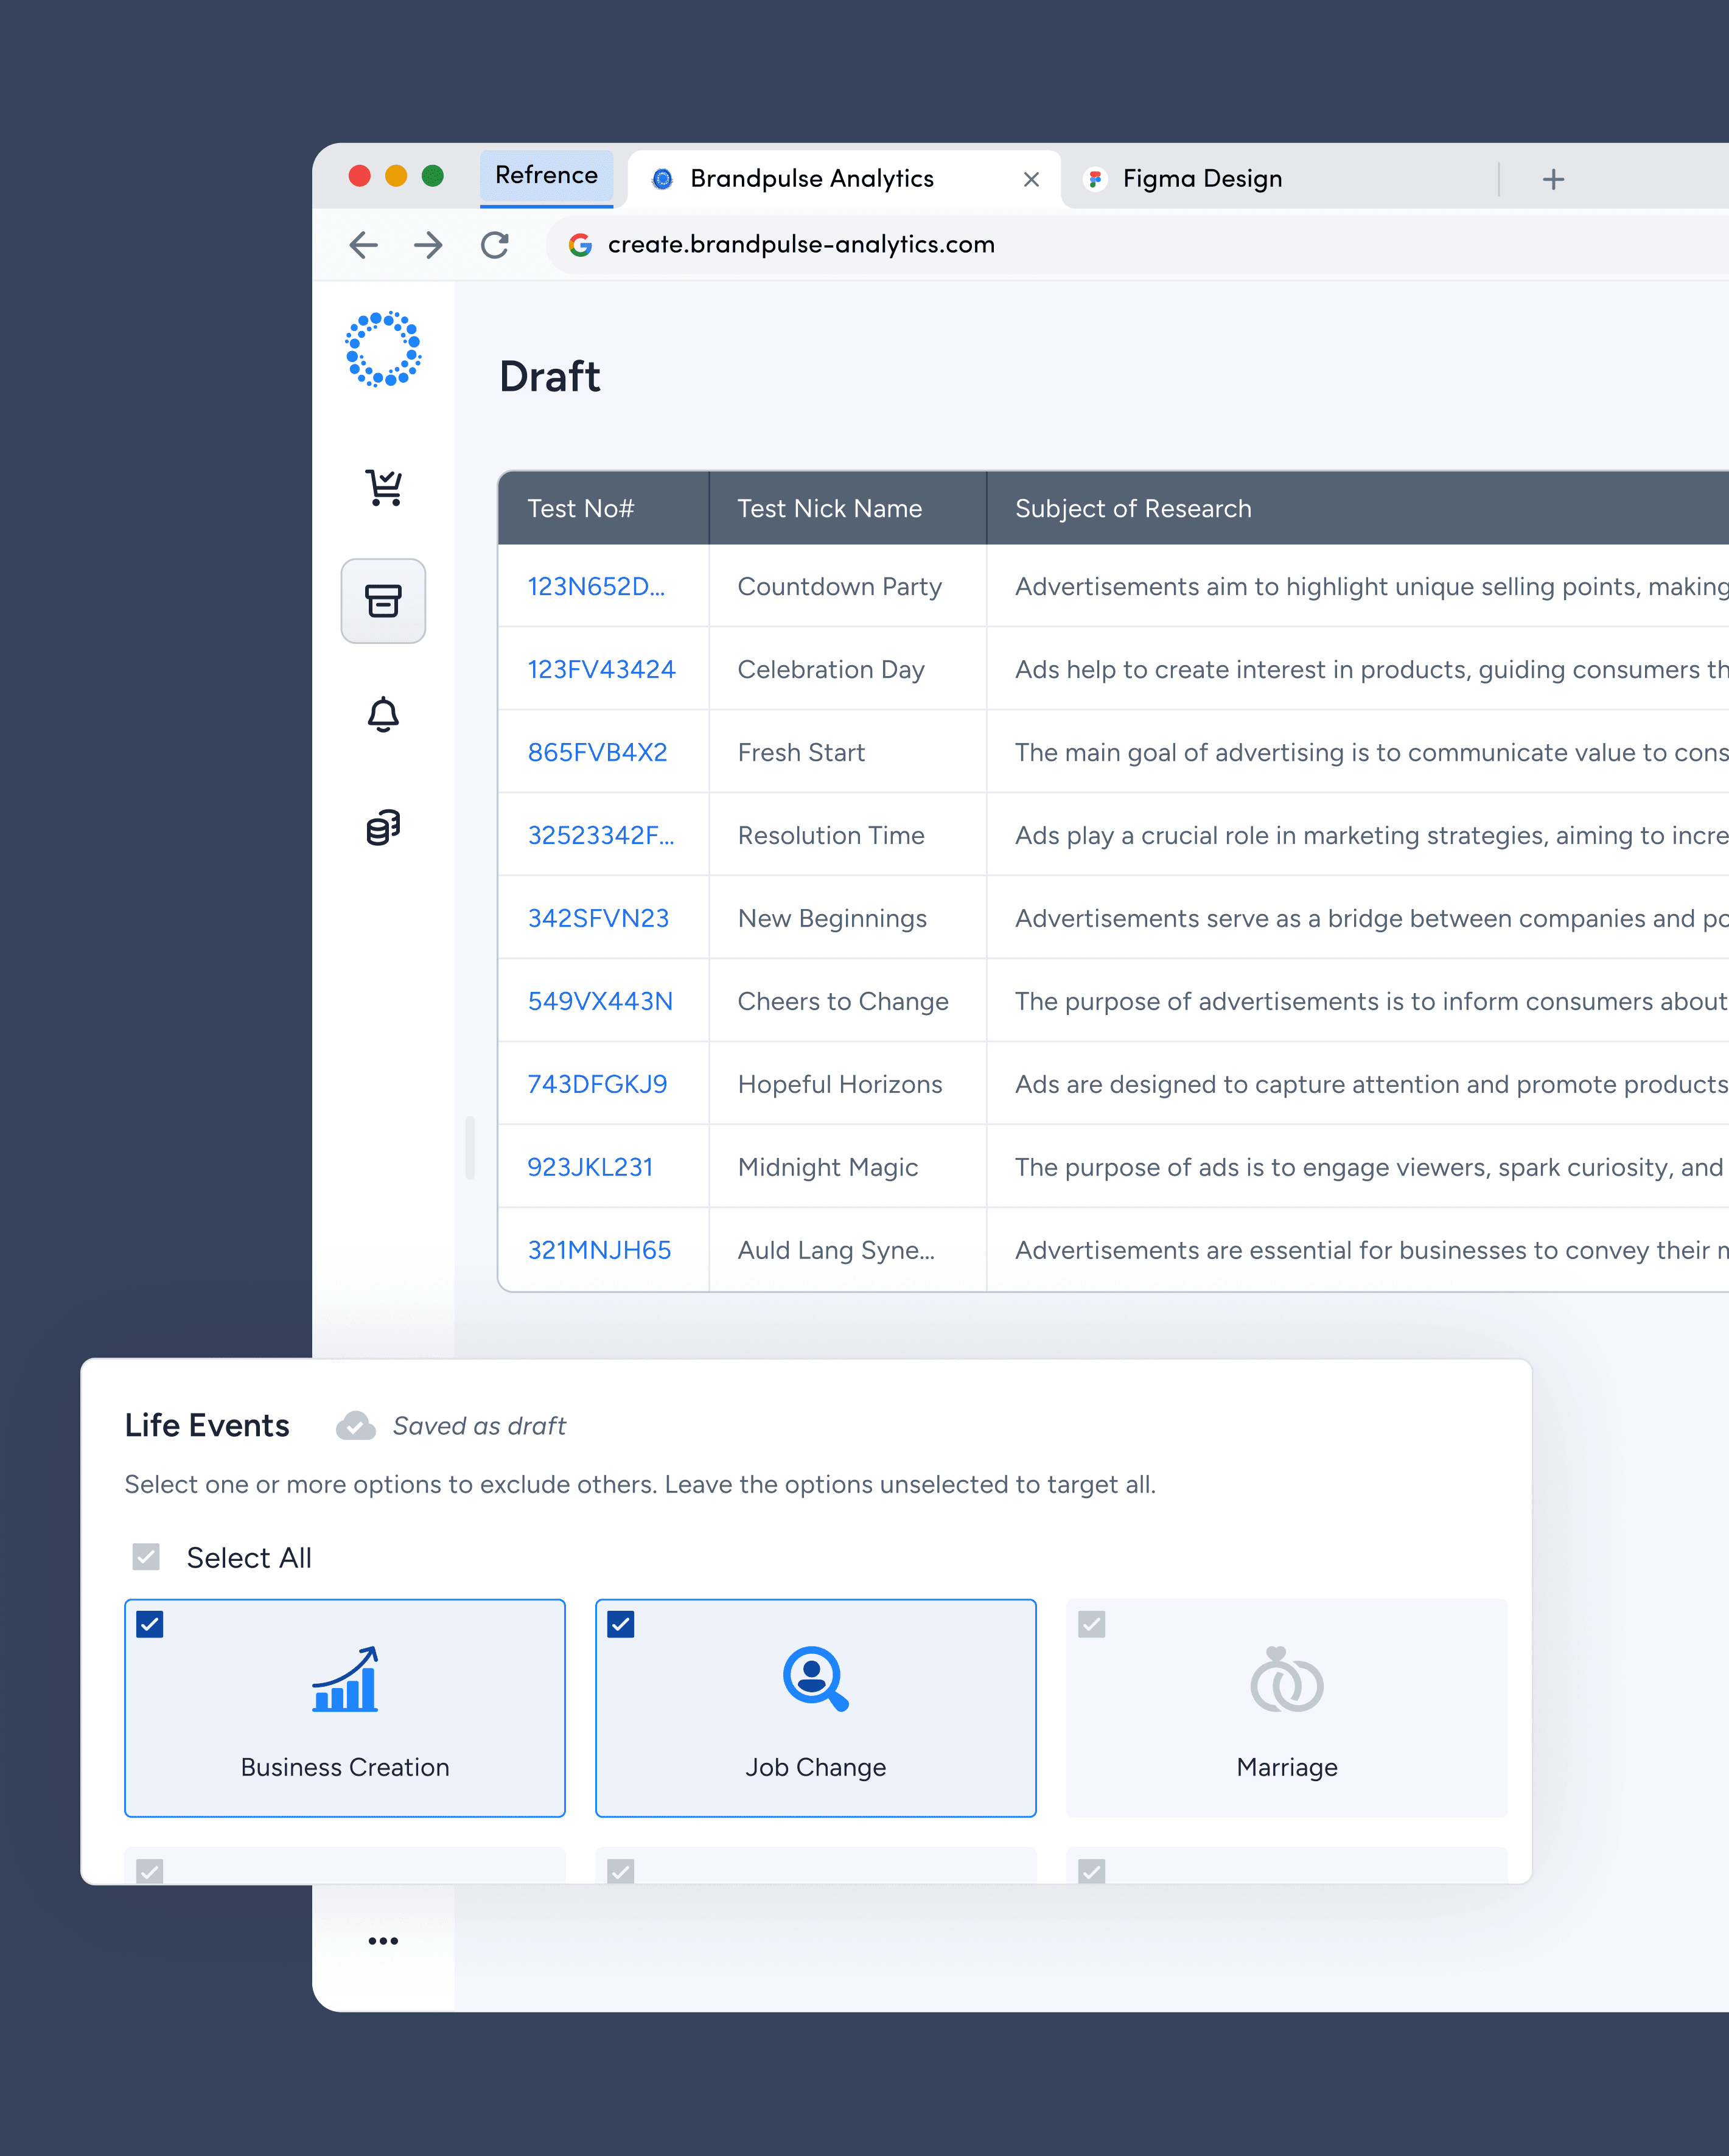Click the Business Creation growth chart icon
The width and height of the screenshot is (1729, 2156).
(345, 1679)
